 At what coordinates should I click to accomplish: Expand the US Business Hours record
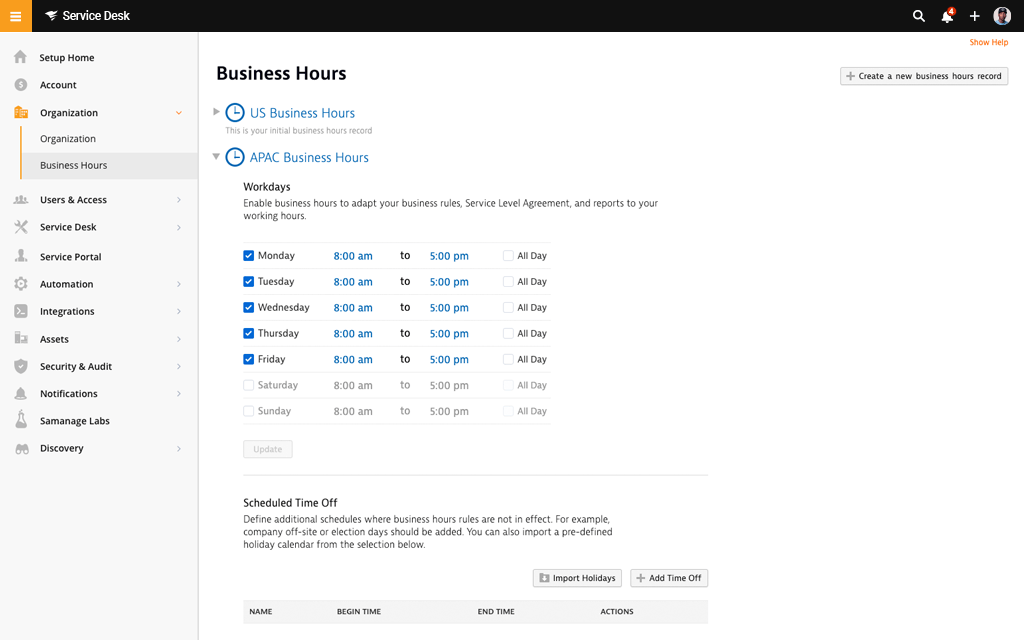[216, 112]
